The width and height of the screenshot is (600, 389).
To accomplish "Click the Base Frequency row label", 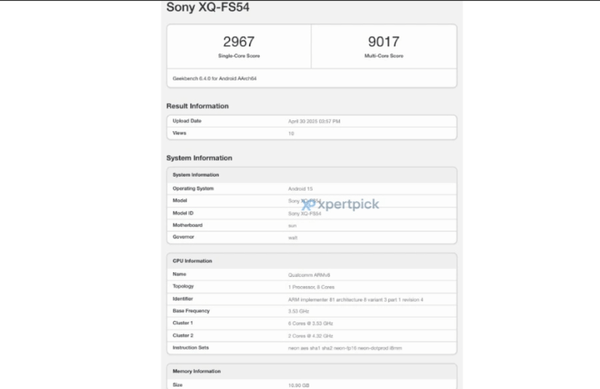I will pyautogui.click(x=191, y=311).
